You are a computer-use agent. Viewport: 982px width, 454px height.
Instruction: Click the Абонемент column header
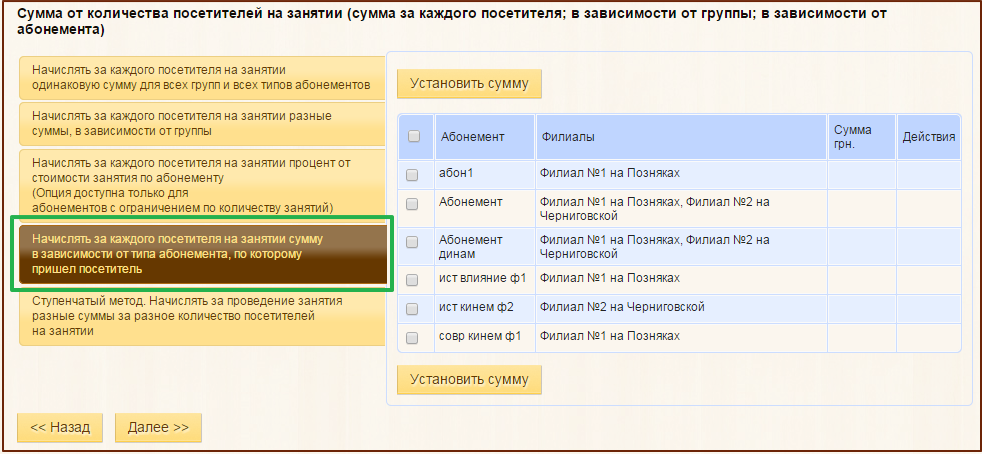(485, 137)
